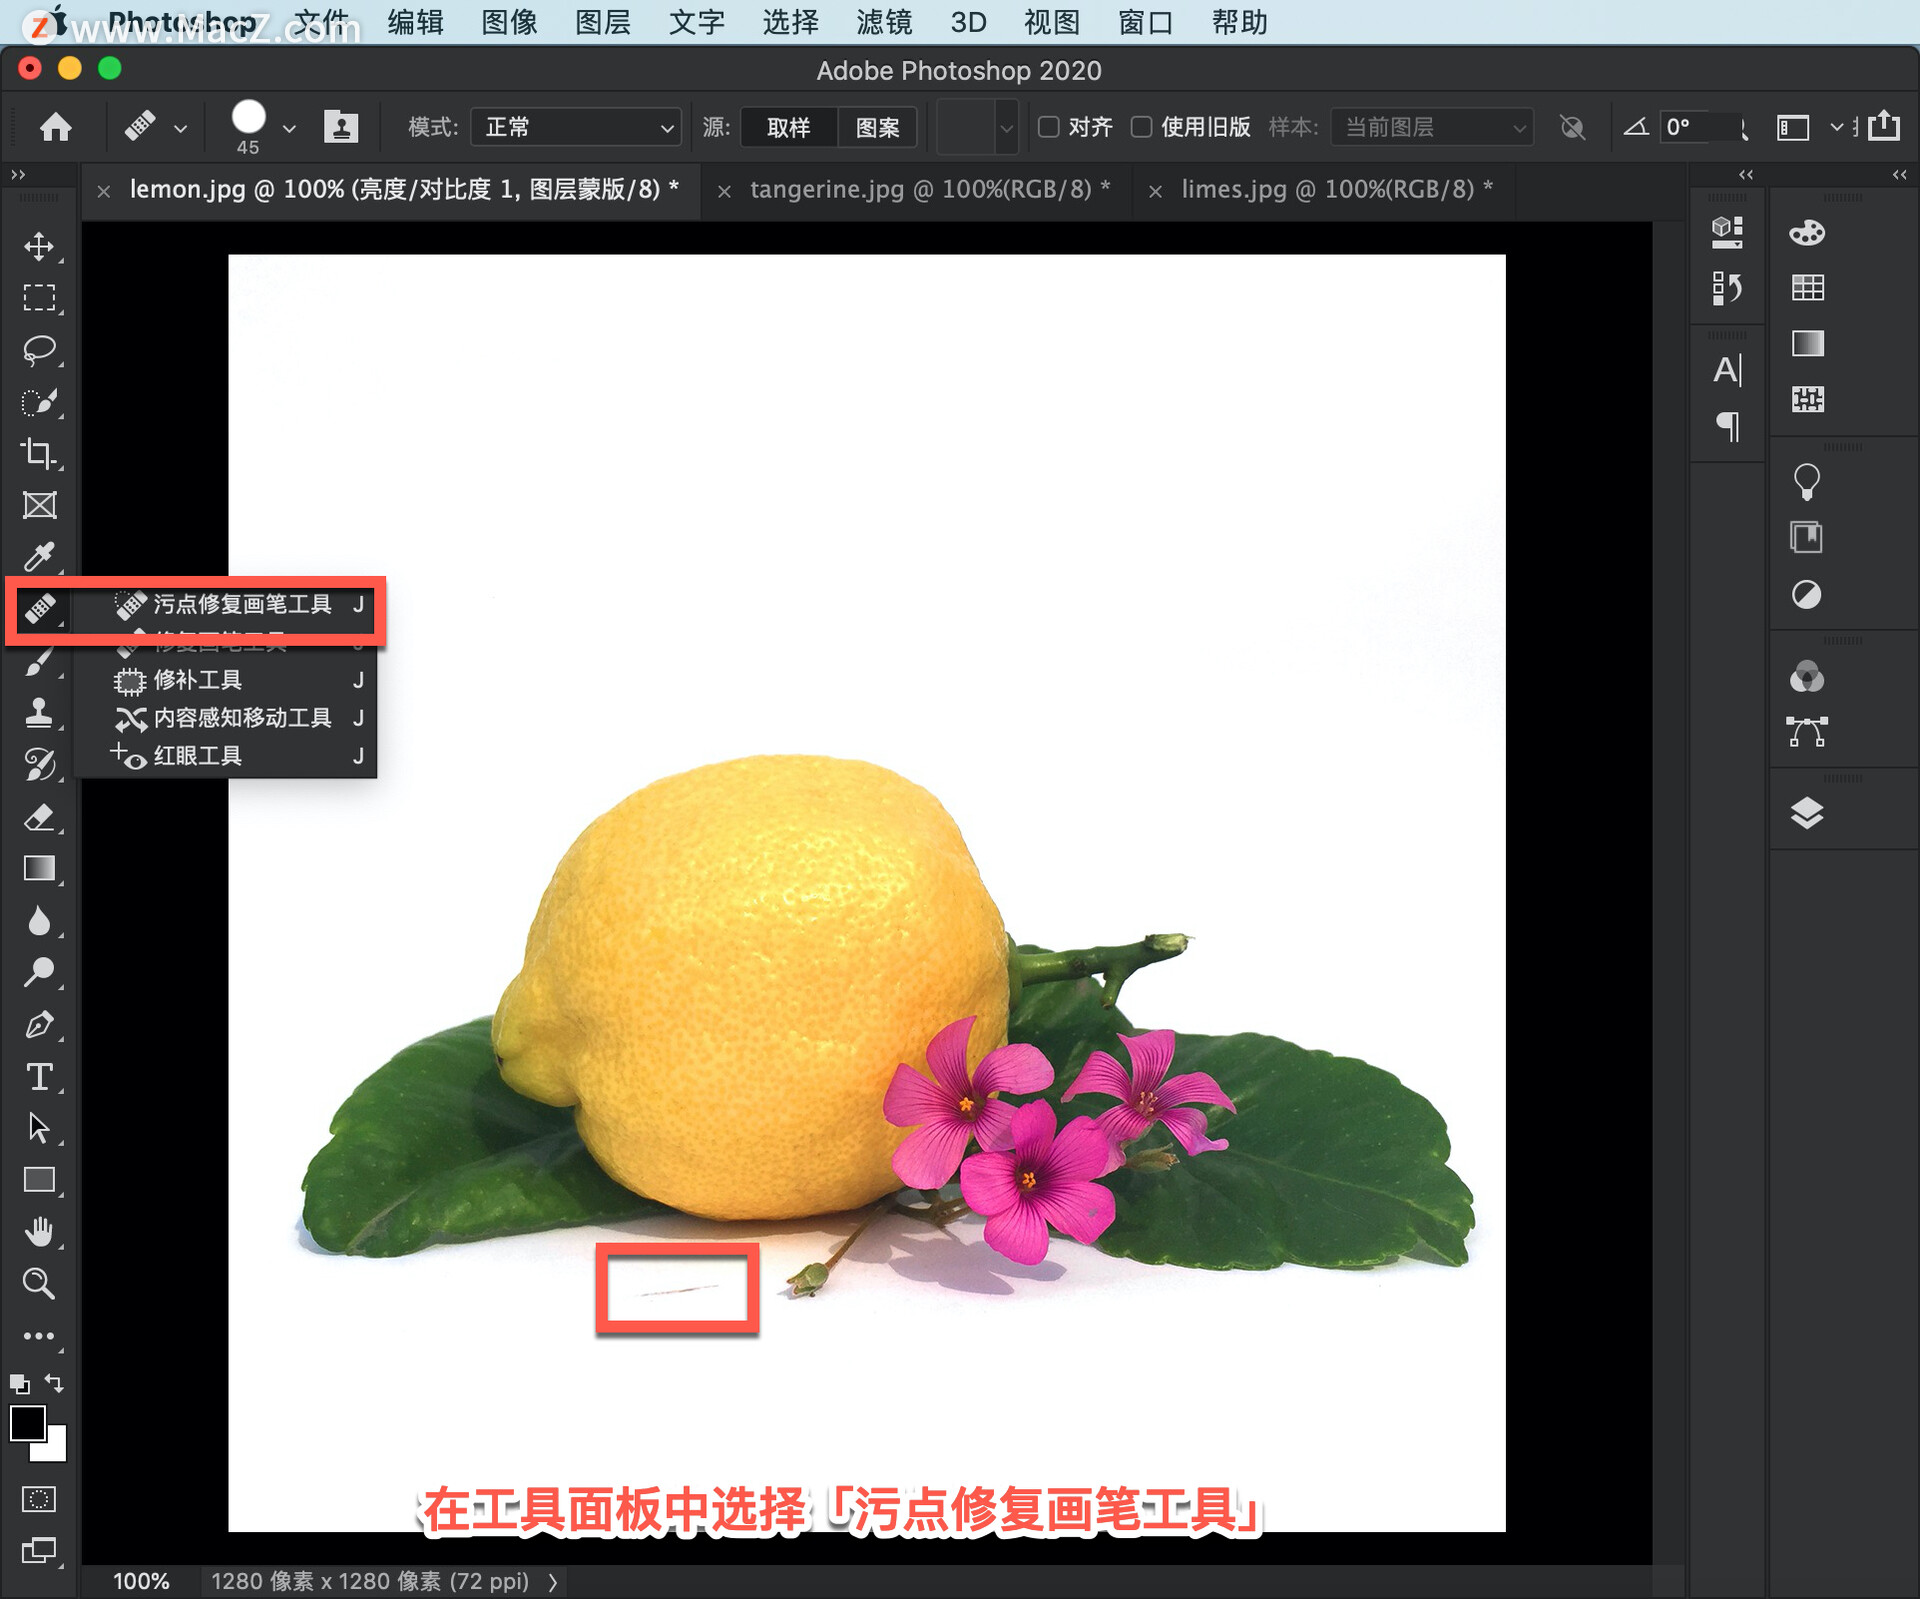The width and height of the screenshot is (1920, 1599).
Task: Open the 滤镜 menu
Action: tap(884, 22)
